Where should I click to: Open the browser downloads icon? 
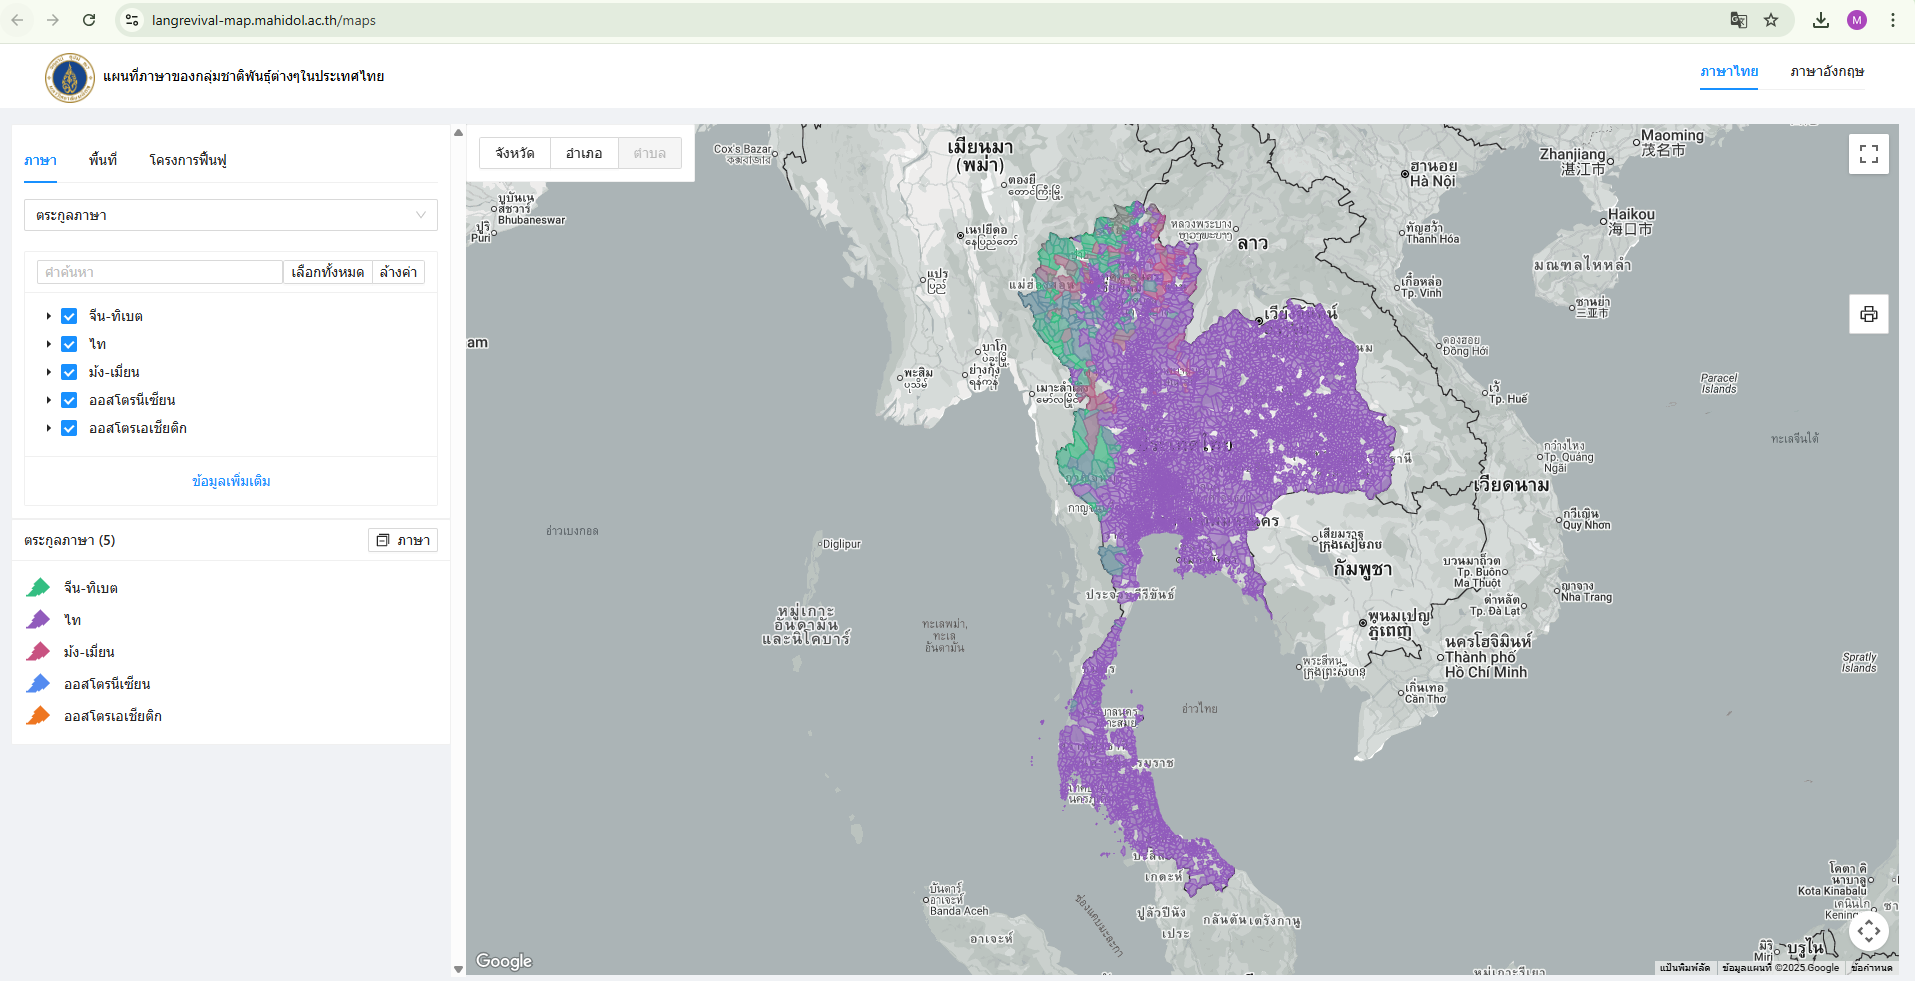coord(1821,20)
